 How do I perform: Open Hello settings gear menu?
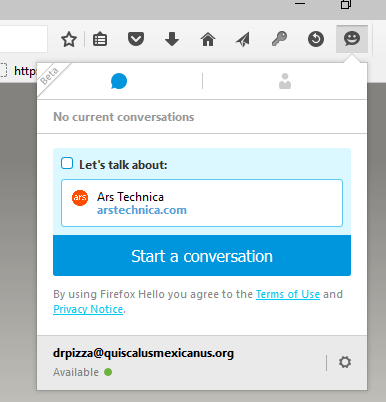[x=345, y=362]
